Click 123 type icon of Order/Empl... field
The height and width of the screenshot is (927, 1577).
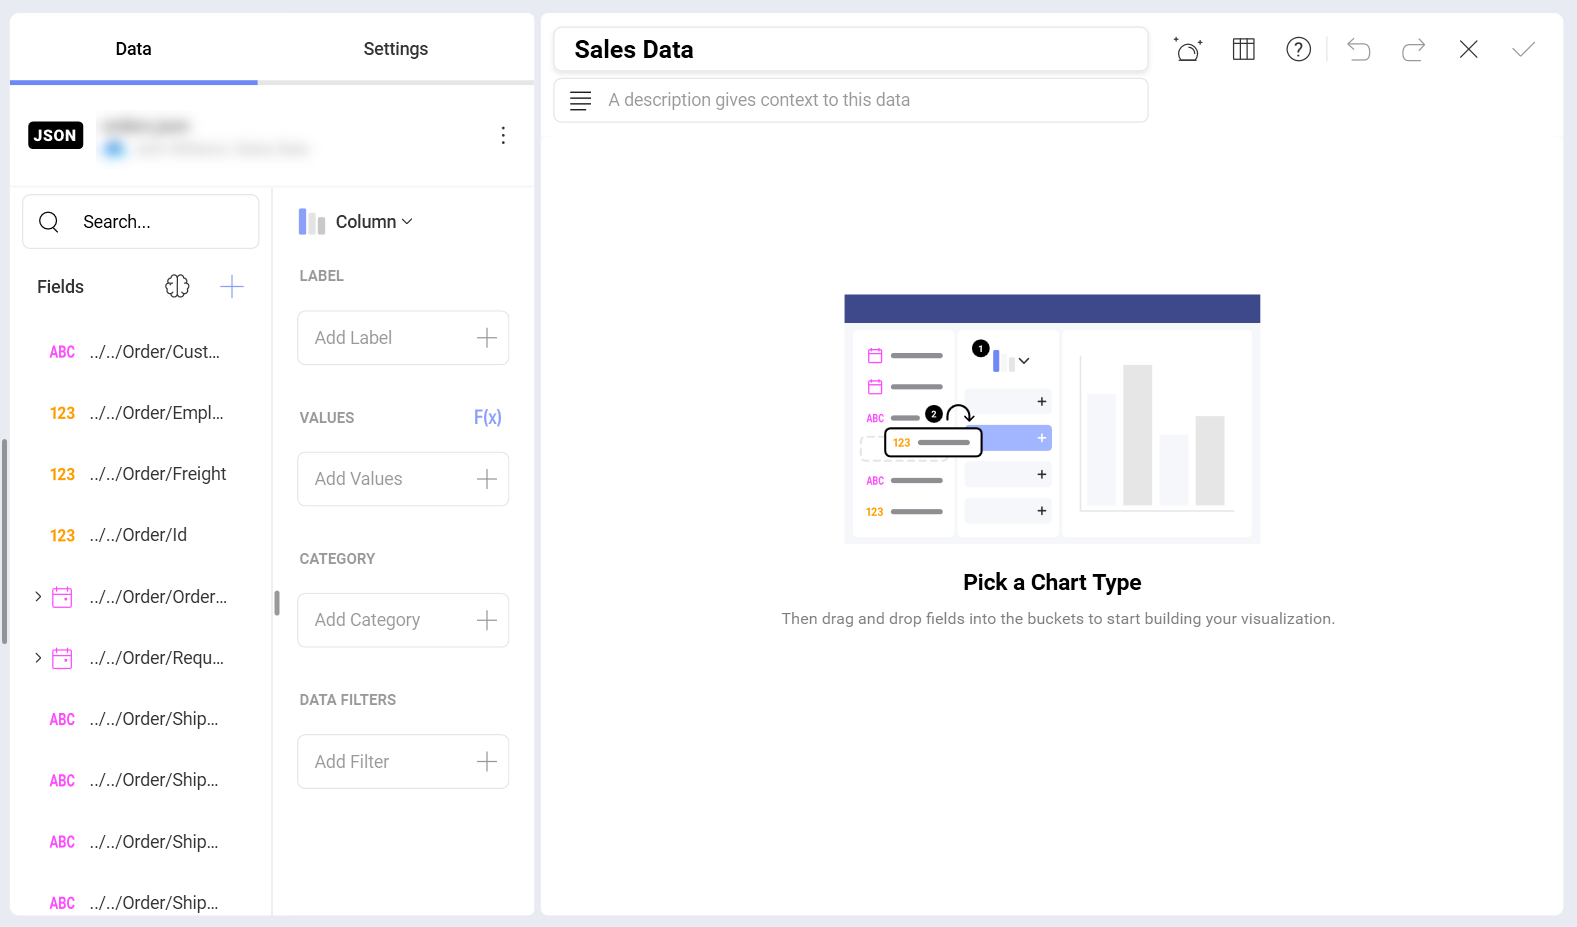pos(62,413)
